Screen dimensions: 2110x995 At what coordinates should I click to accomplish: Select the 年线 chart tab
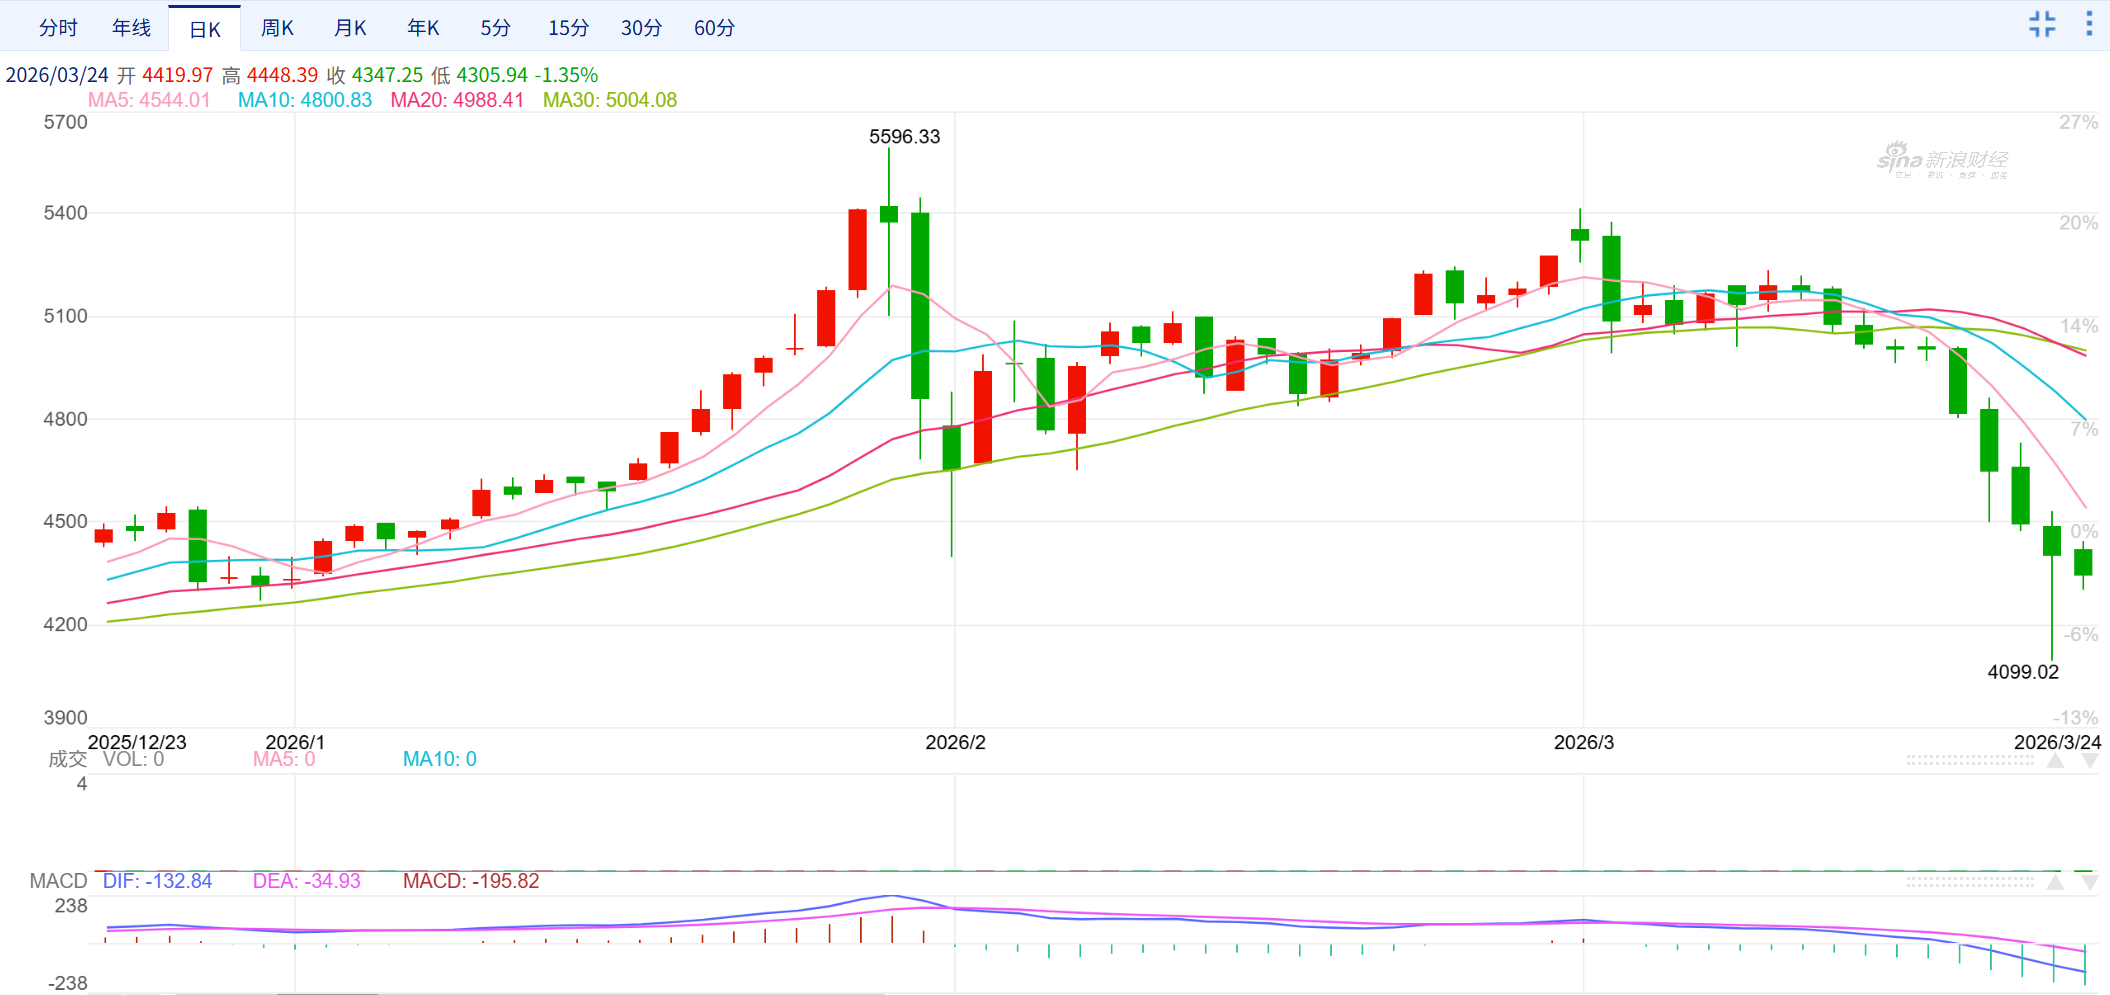click(x=131, y=28)
